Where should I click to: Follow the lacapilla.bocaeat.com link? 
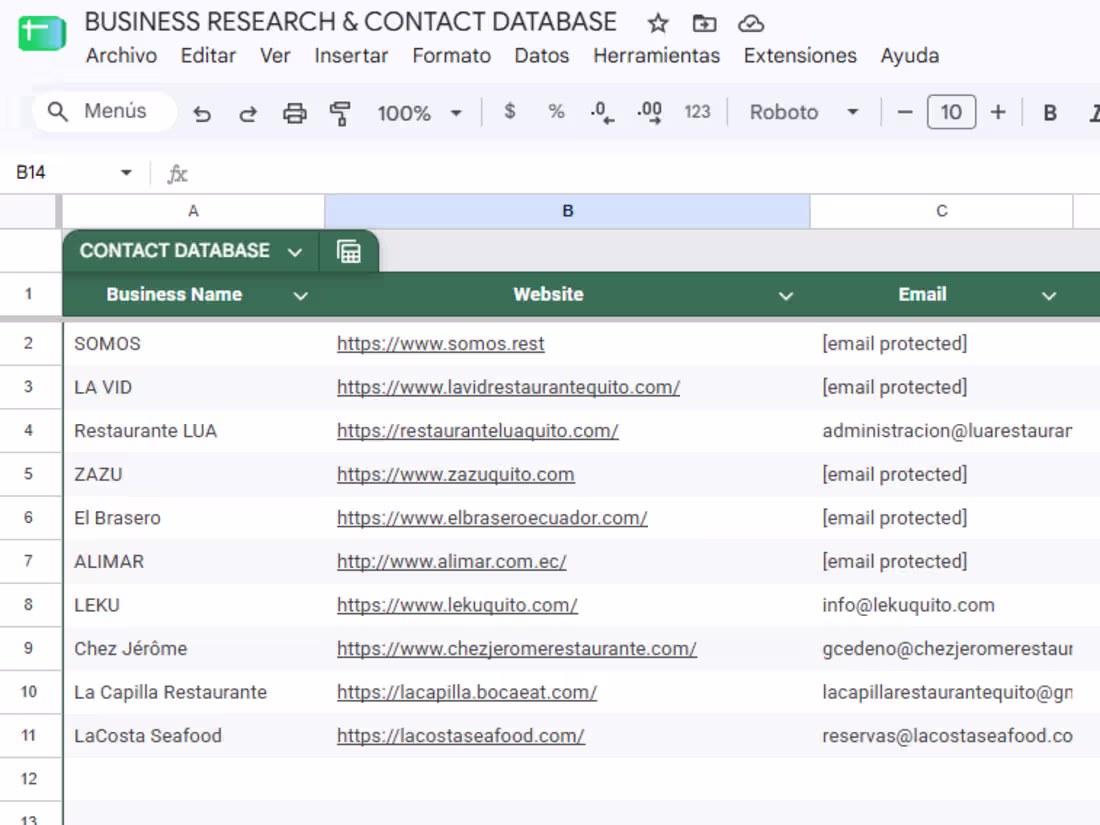(467, 692)
